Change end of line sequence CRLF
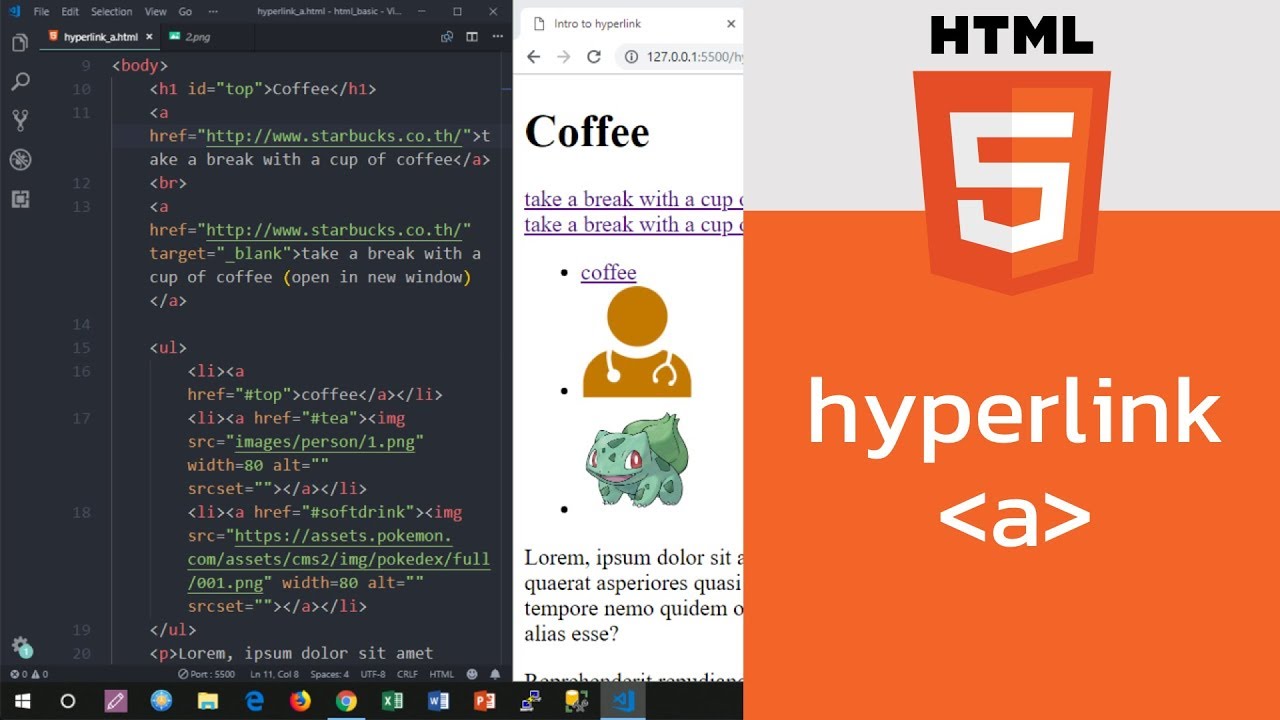This screenshot has height=720, width=1280. 408,674
